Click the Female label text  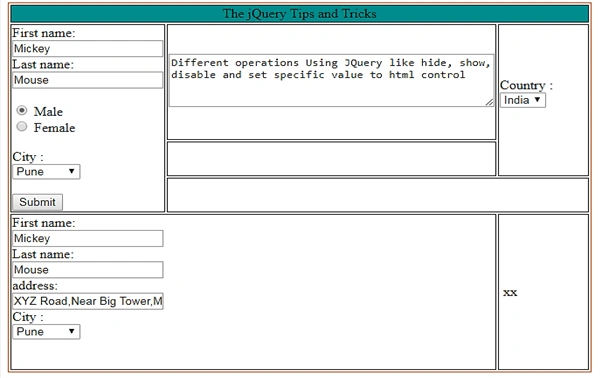click(55, 128)
